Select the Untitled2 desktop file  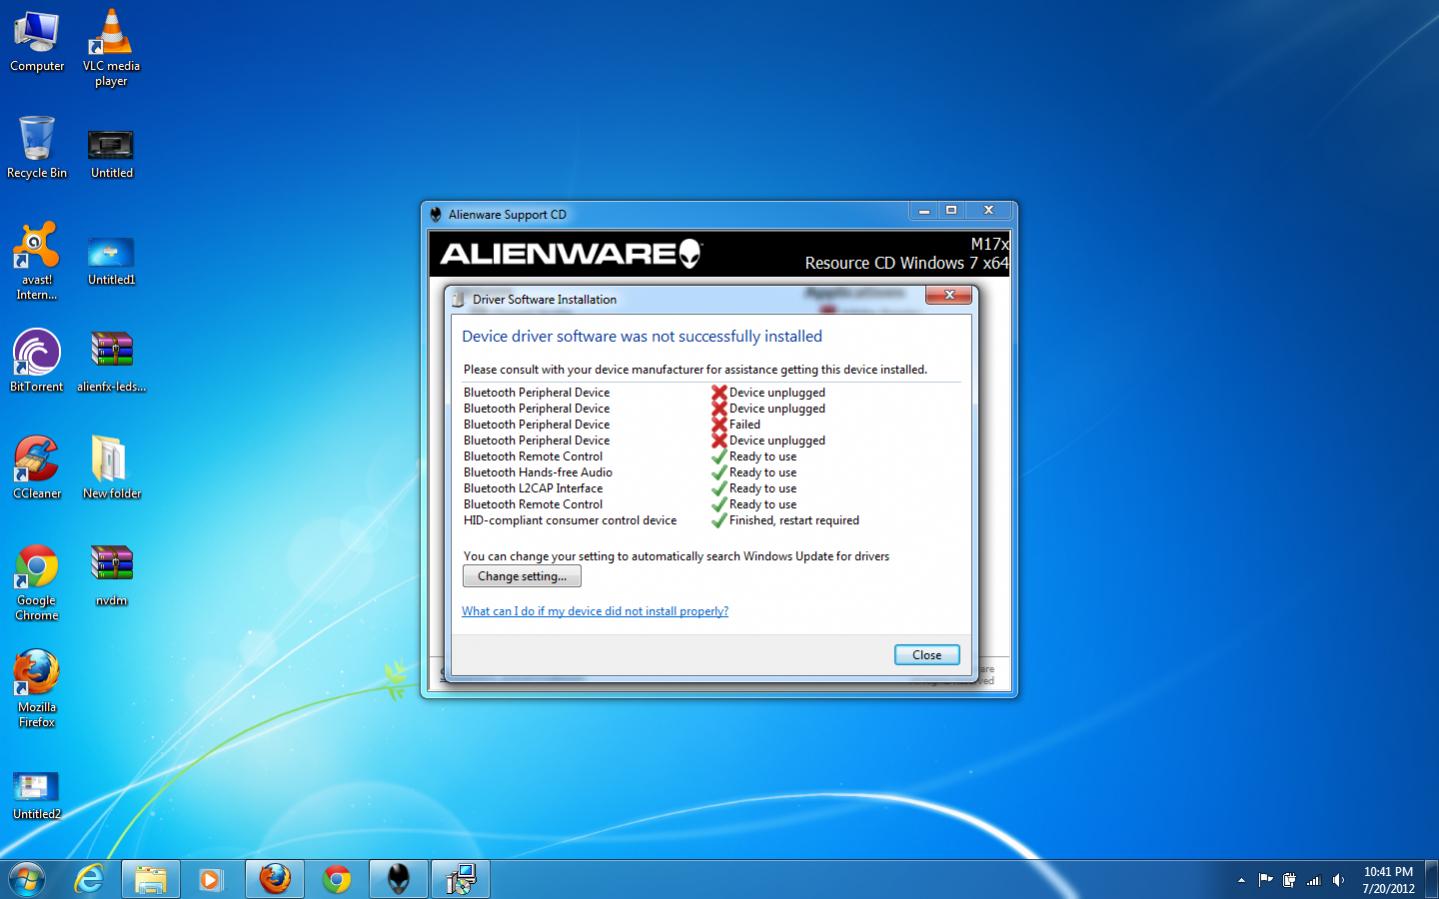pyautogui.click(x=37, y=795)
